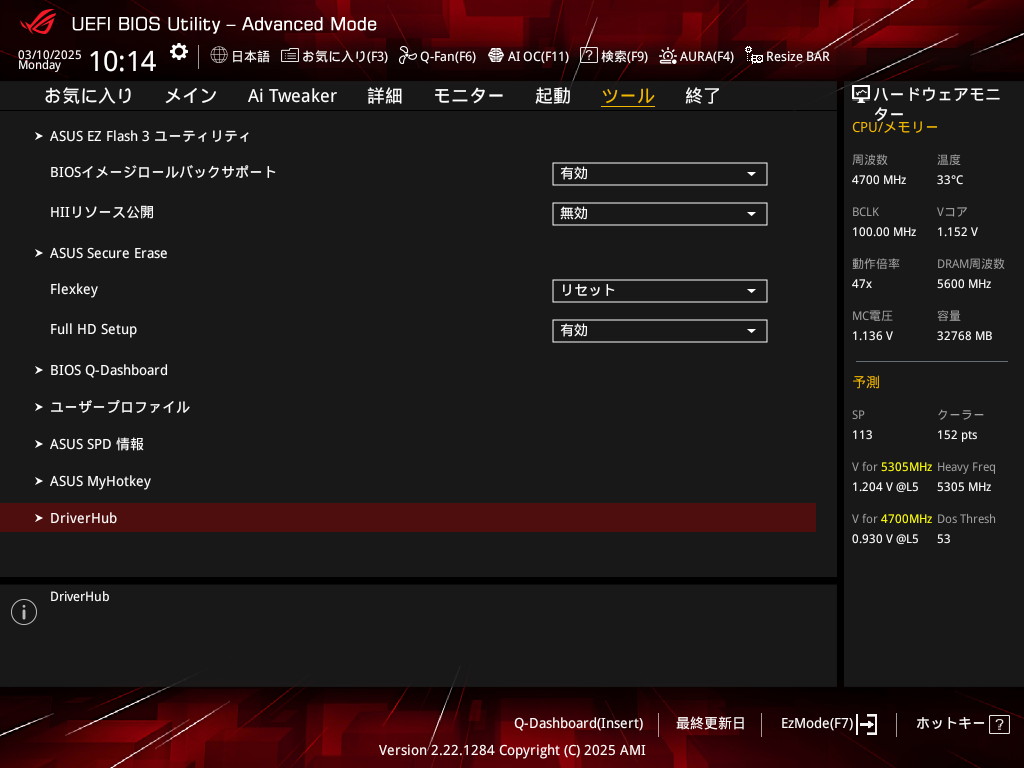Viewport: 1024px width, 768px height.
Task: Open settings via the gear icon
Action: click(179, 52)
